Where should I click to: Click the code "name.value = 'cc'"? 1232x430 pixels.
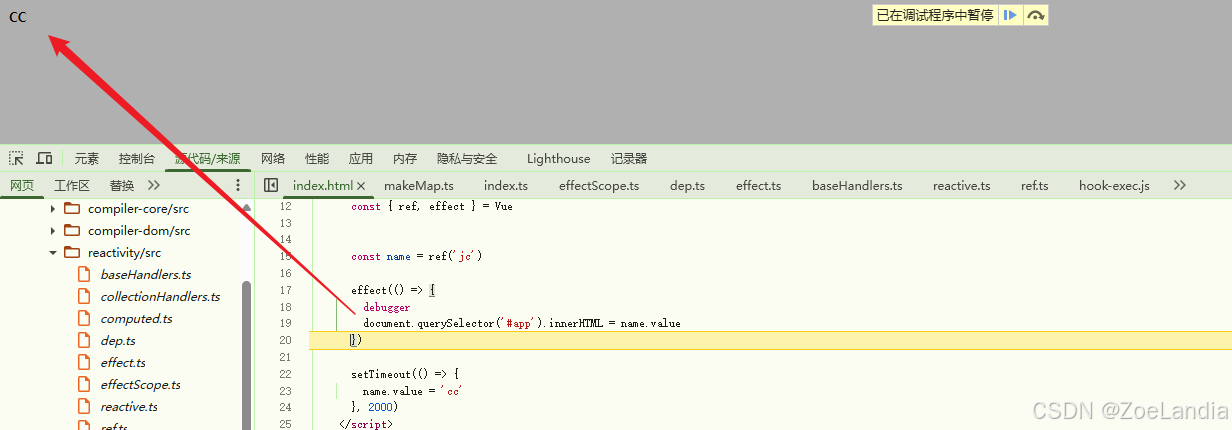[x=413, y=391]
